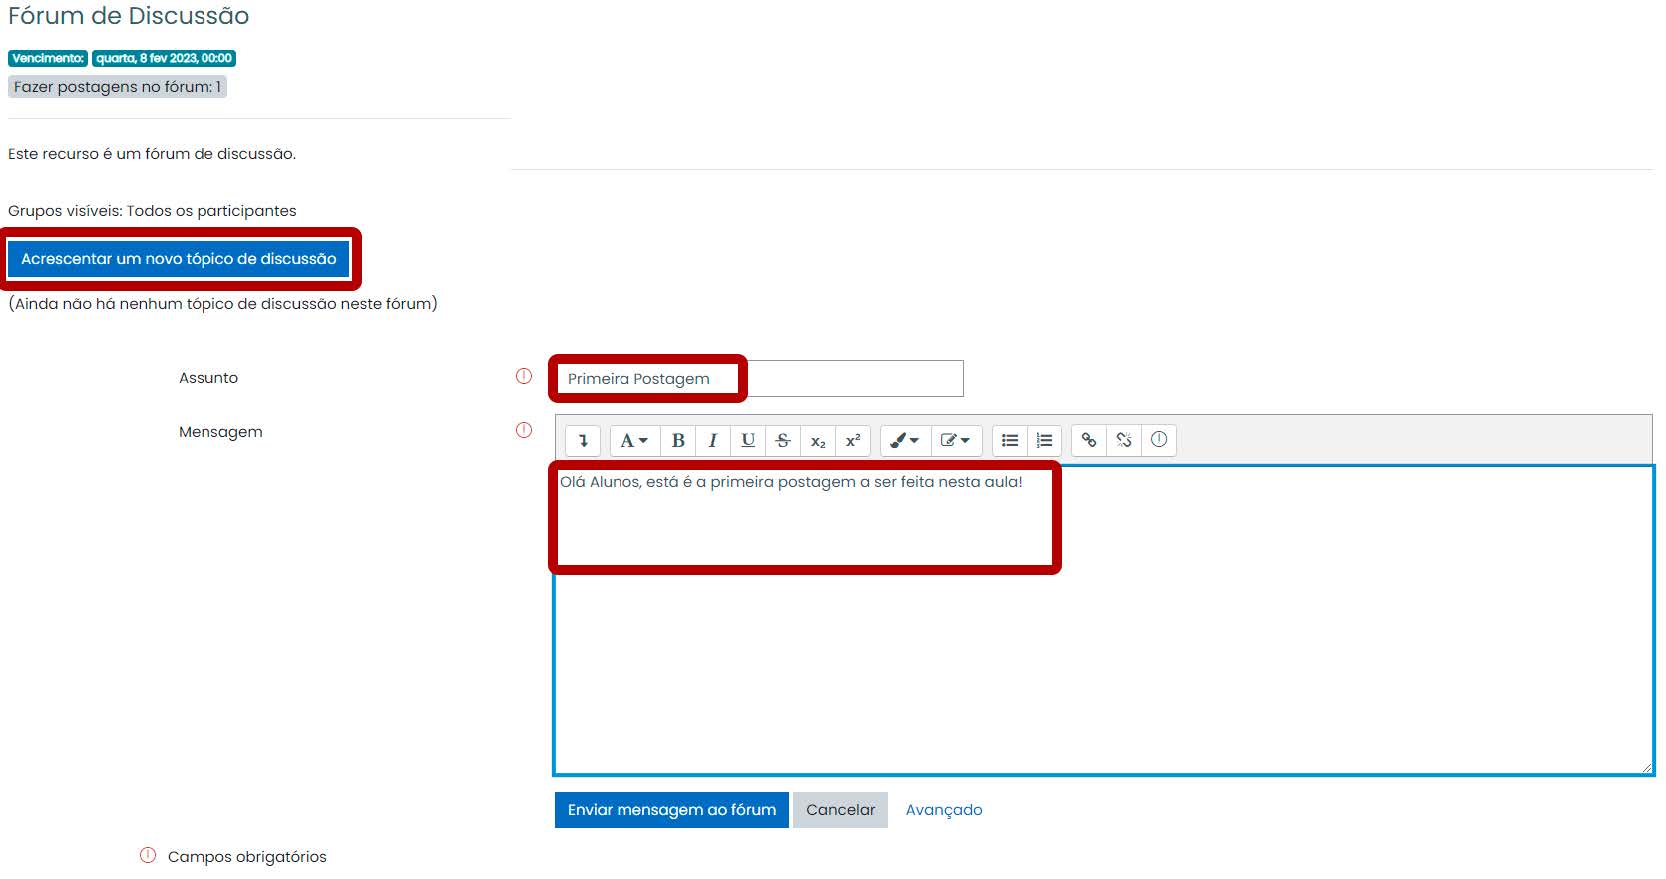Apply bold formatting

(678, 440)
